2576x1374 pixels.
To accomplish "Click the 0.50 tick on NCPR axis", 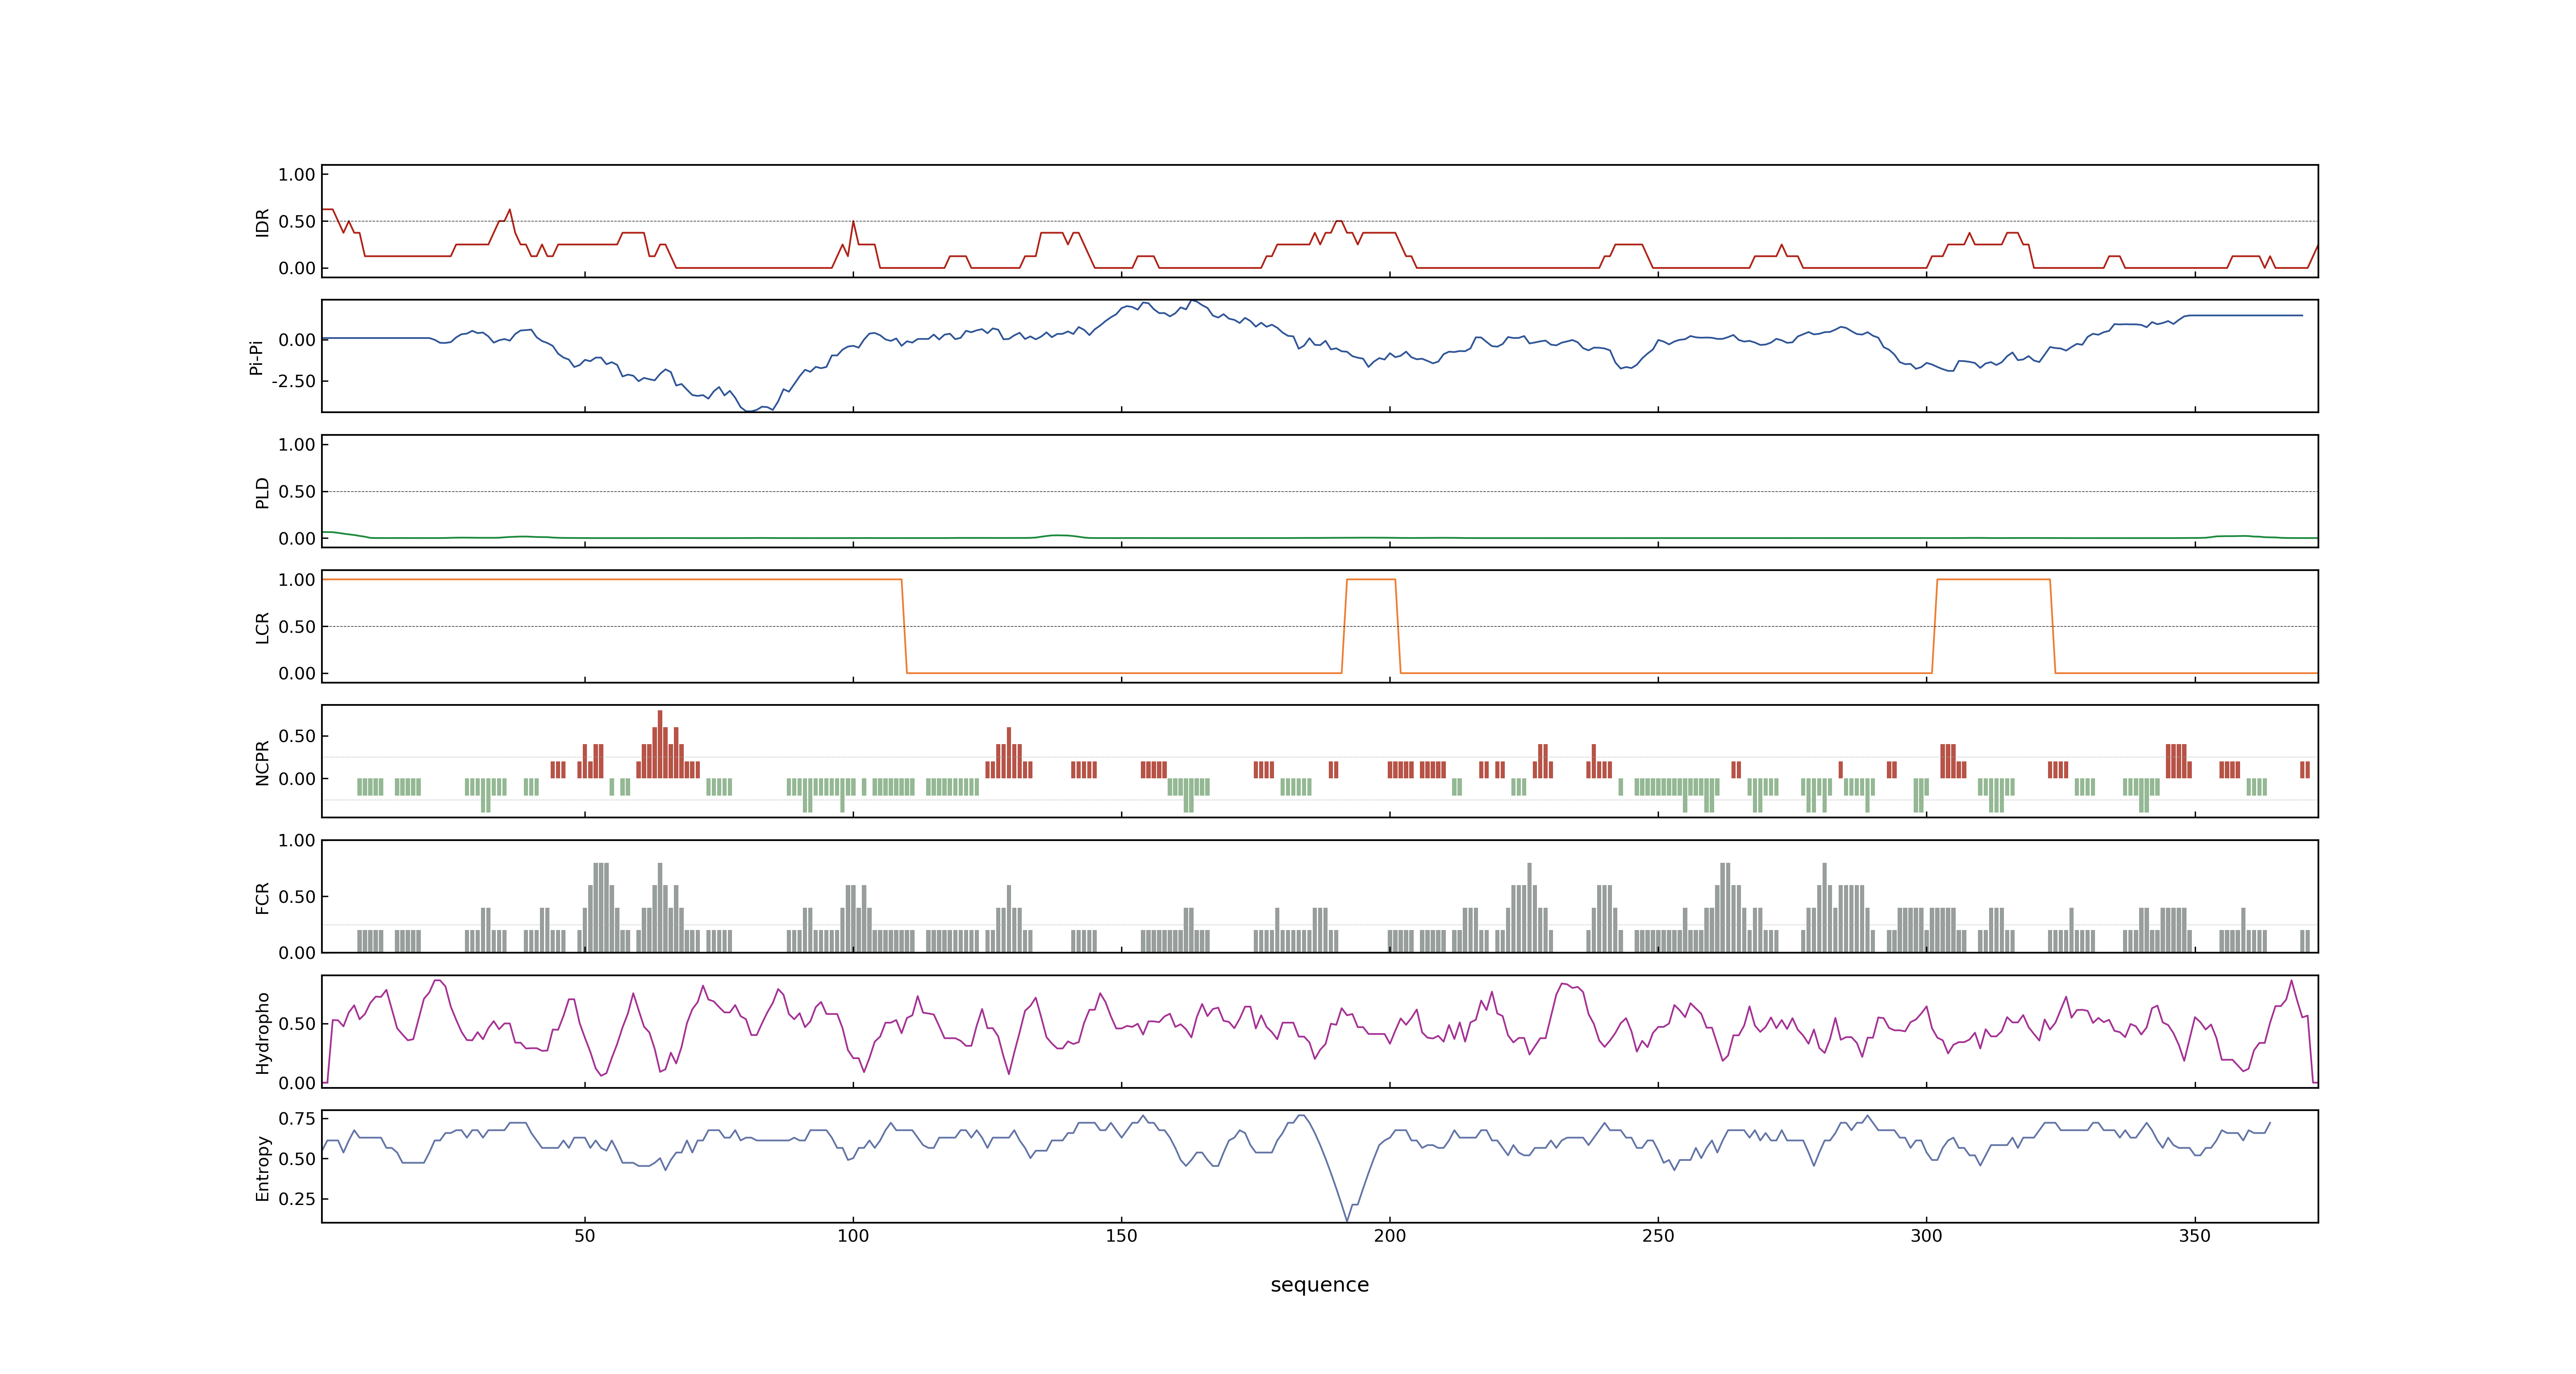I will coord(297,735).
